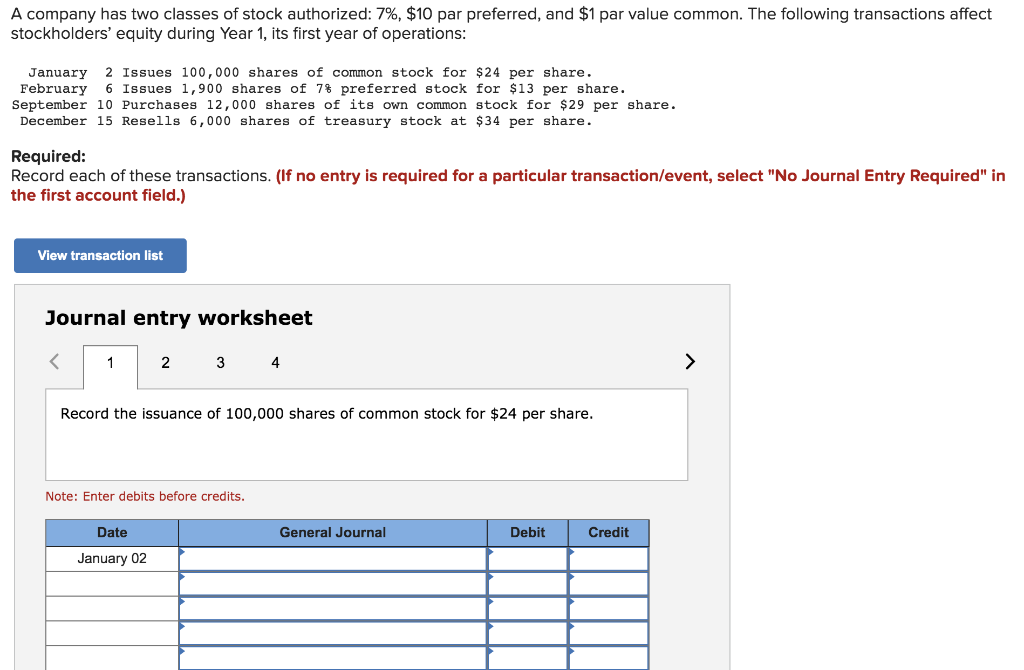Viewport: 1024px width, 670px height.
Task: Open General Journal account dropdown in fourth row
Action: tap(332, 633)
